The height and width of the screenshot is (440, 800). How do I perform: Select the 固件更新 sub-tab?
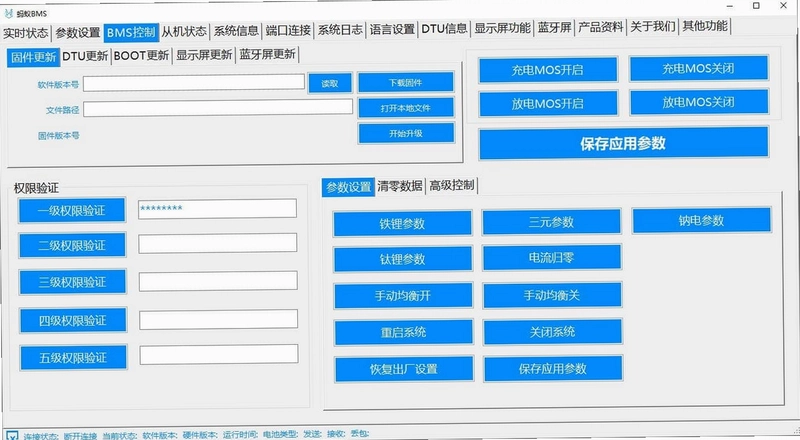click(x=33, y=58)
